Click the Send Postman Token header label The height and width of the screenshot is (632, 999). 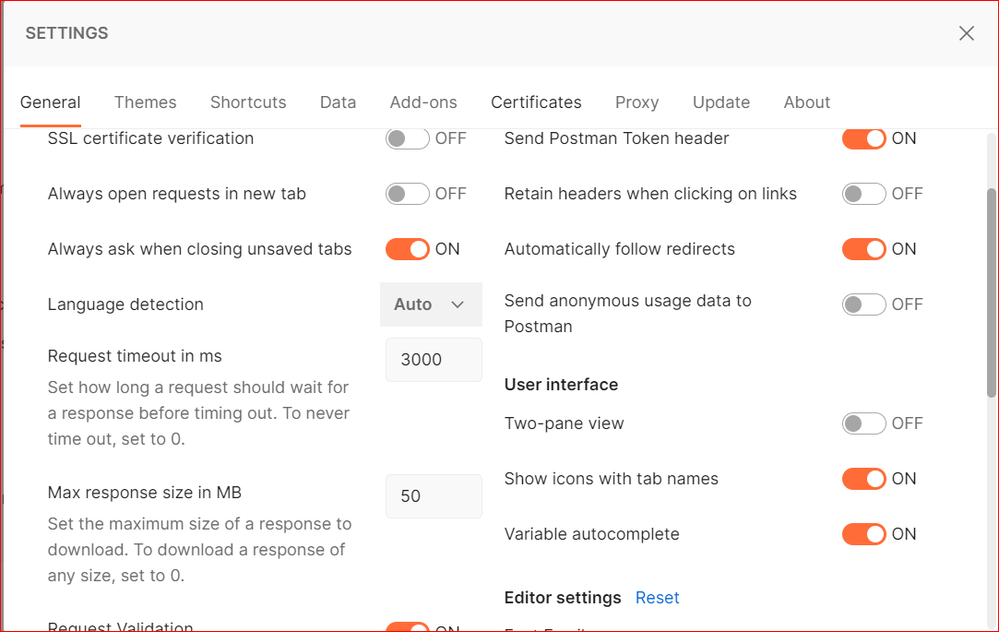coord(617,138)
